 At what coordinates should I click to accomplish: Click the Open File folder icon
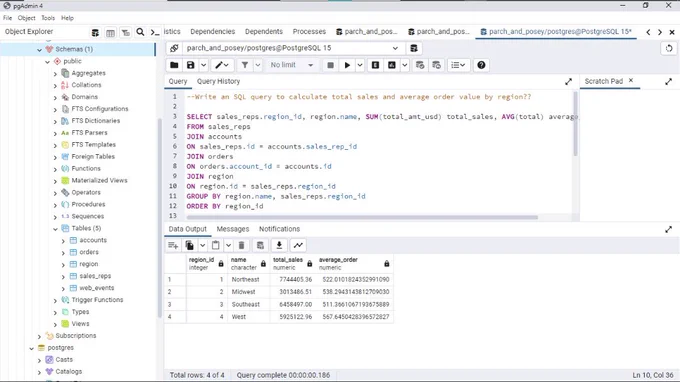(174, 65)
